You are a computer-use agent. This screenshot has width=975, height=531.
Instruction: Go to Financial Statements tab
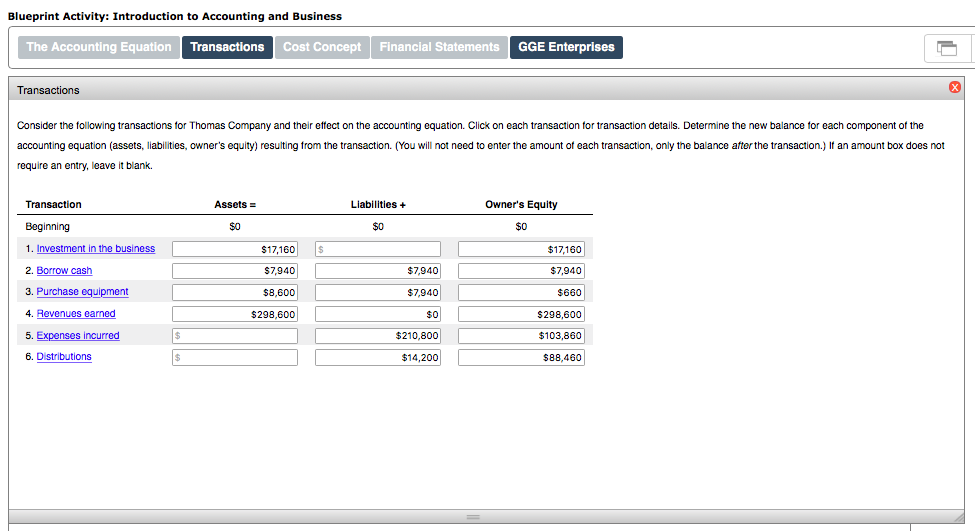click(439, 47)
